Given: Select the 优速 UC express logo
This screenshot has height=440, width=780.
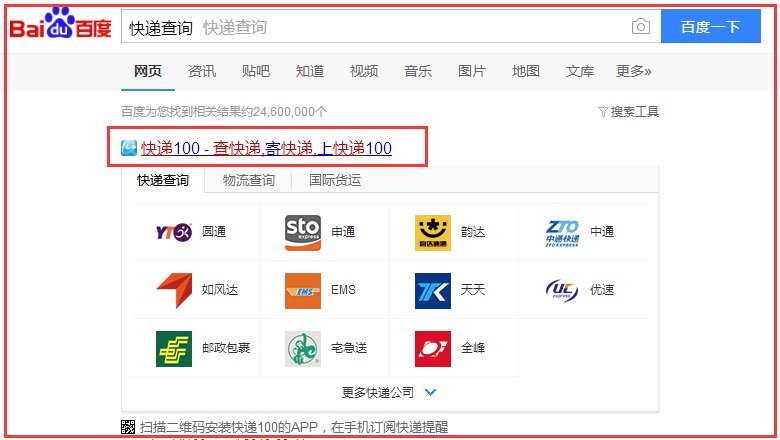Looking at the screenshot, I should pyautogui.click(x=562, y=290).
